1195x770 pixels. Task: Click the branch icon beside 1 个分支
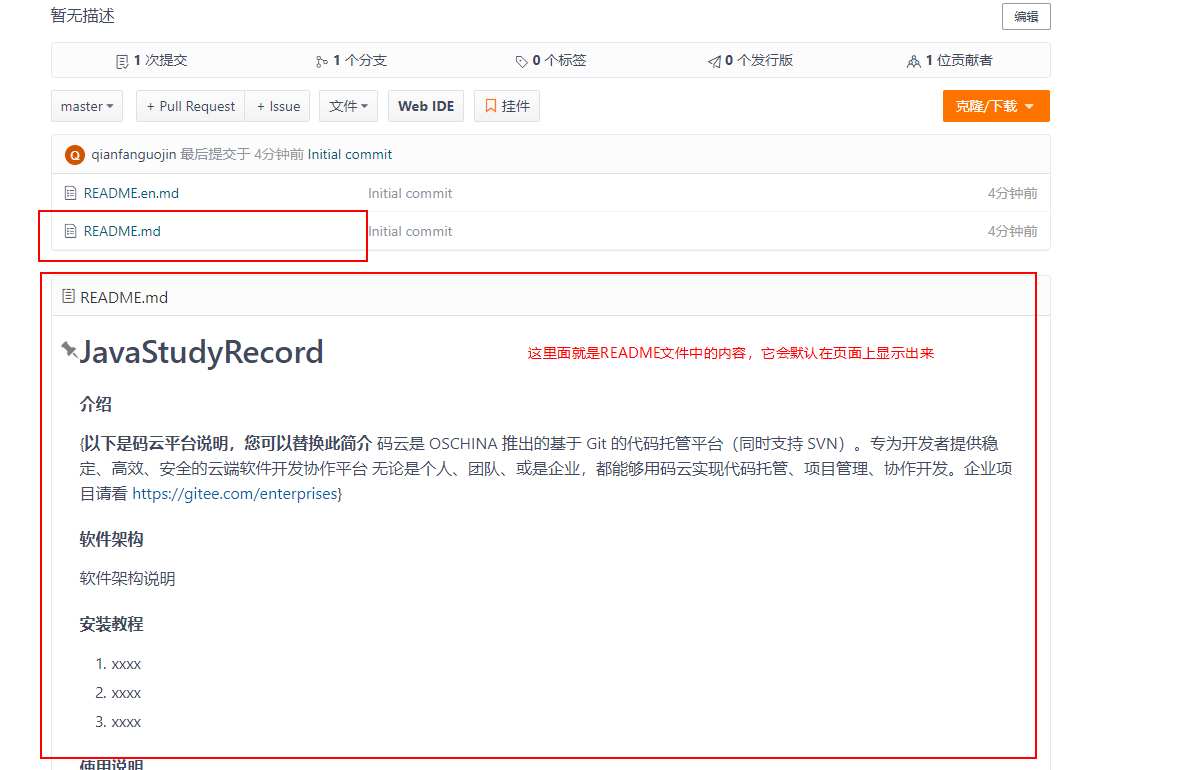(x=321, y=61)
